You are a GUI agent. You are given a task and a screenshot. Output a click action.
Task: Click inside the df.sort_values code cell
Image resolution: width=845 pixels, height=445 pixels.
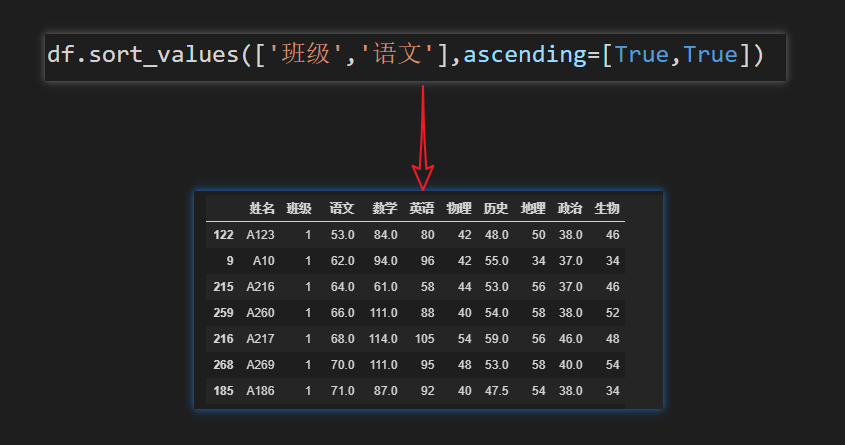click(x=415, y=57)
